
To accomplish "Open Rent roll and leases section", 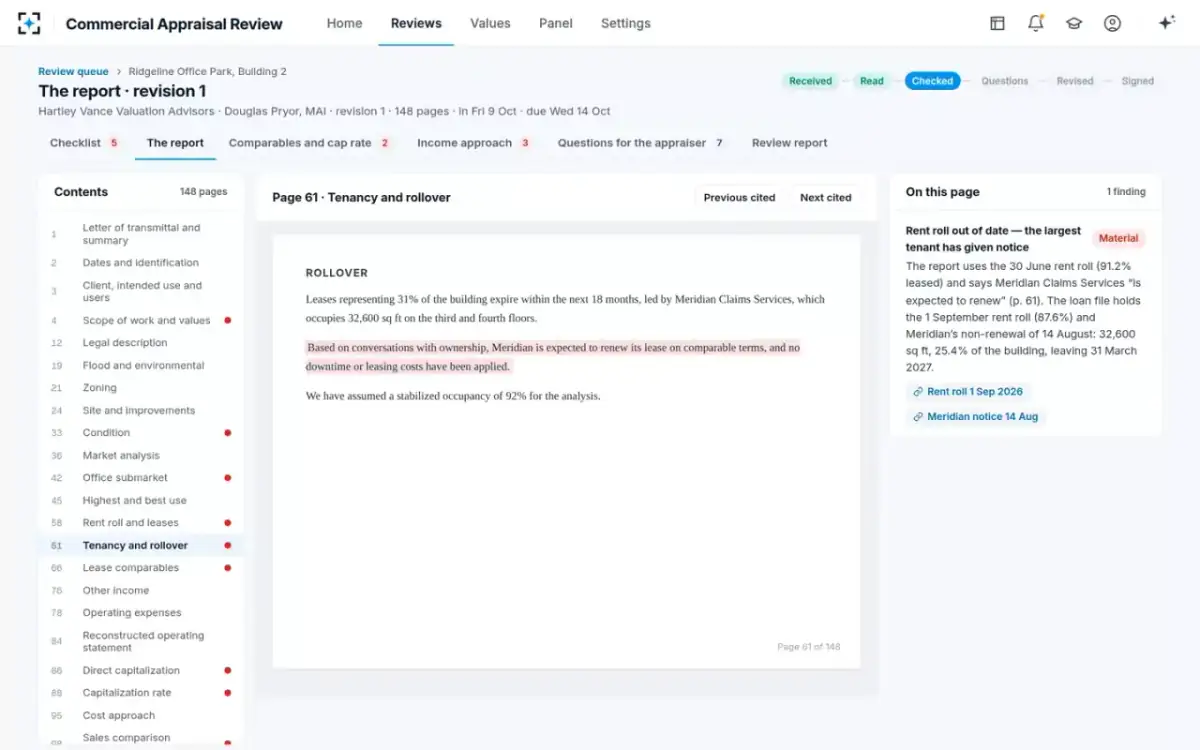I will click(141, 523).
